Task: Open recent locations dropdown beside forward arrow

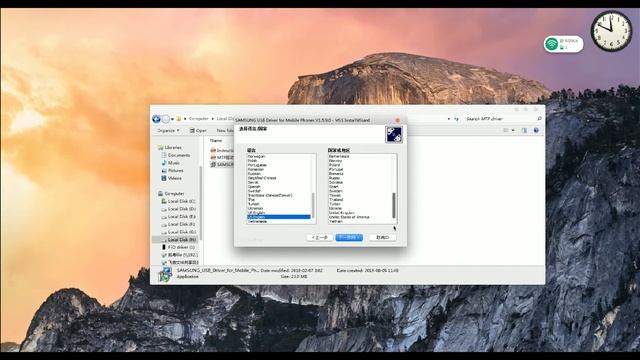Action: click(172, 119)
